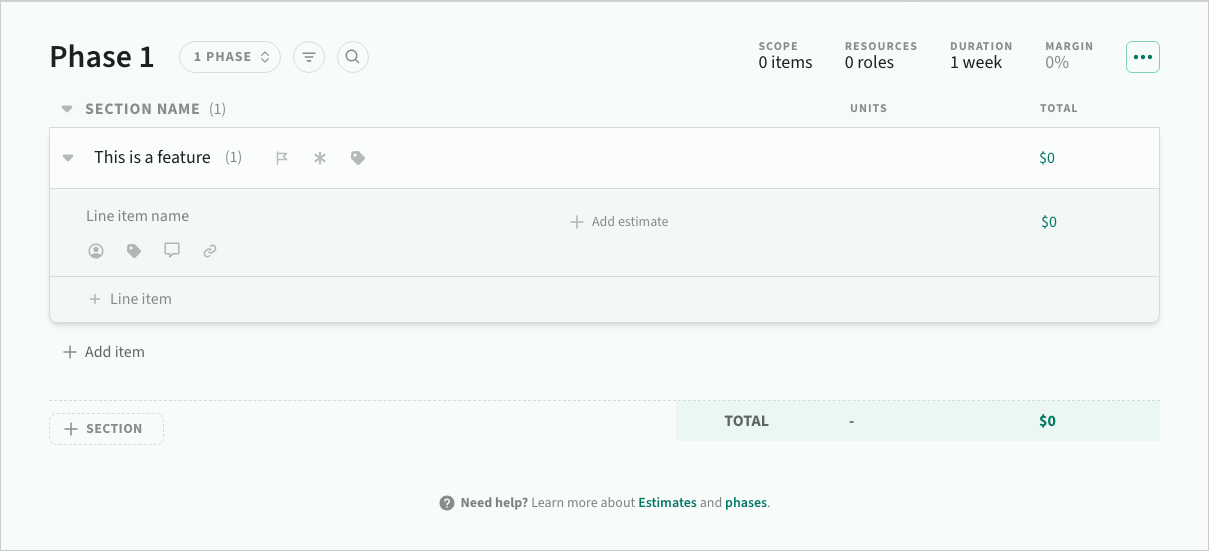Open search with the magnifier icon
1209x551 pixels.
click(353, 57)
